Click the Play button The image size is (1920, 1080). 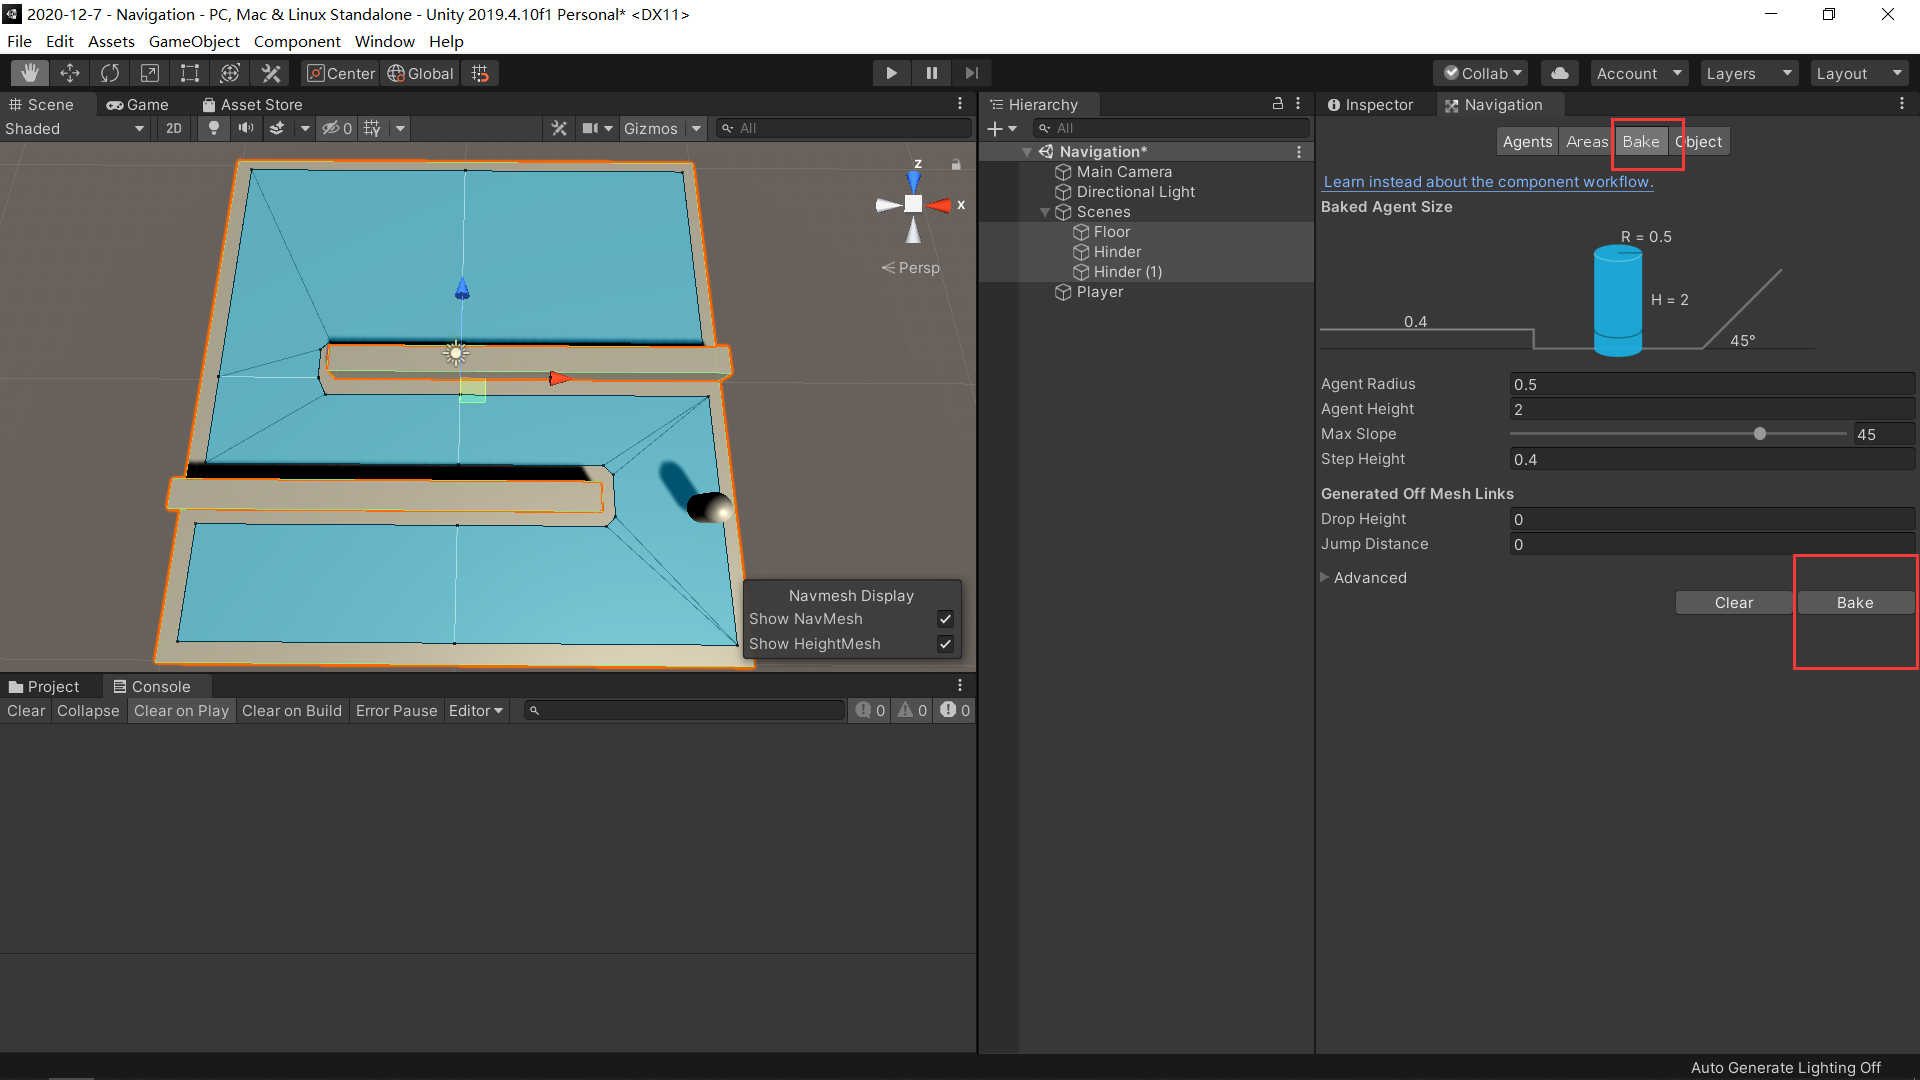coord(891,73)
